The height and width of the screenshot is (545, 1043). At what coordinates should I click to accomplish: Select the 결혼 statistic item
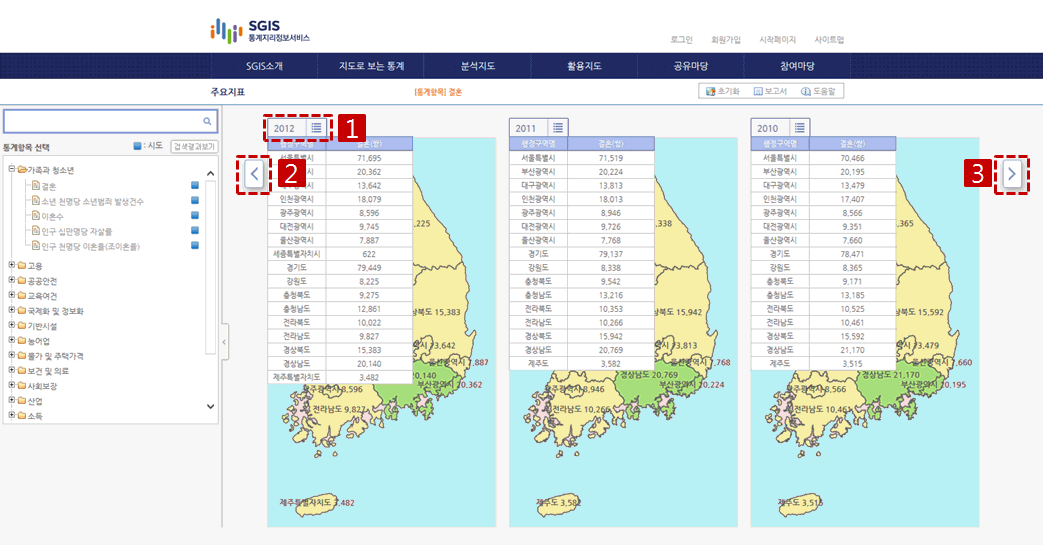pos(49,186)
